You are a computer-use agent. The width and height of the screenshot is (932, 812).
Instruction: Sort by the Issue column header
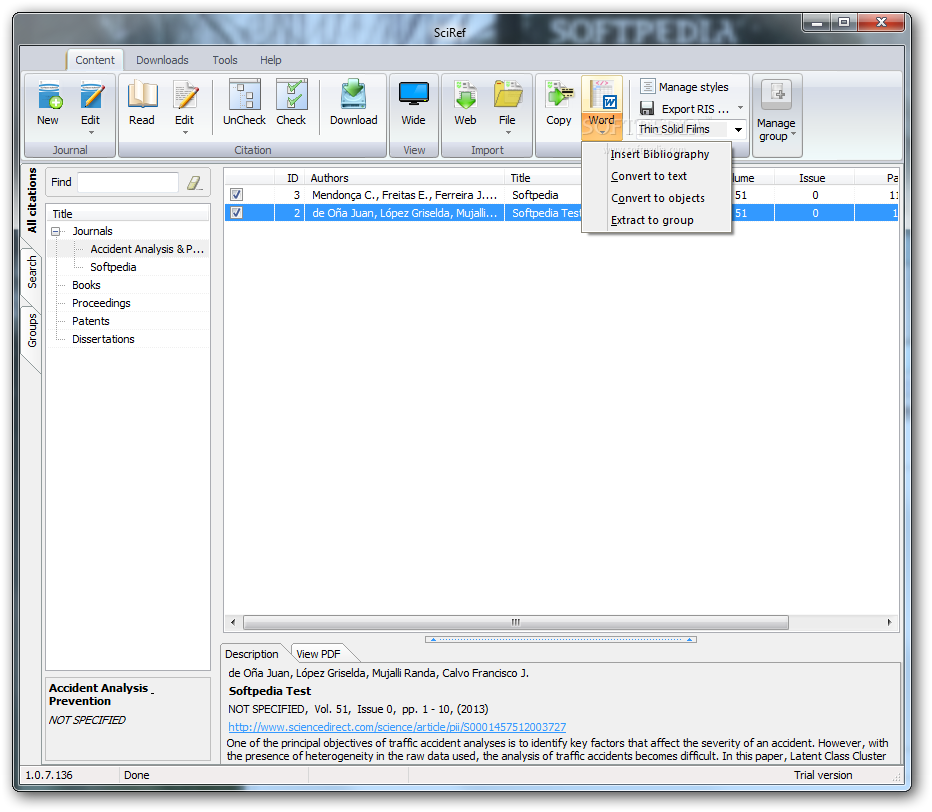(814, 178)
